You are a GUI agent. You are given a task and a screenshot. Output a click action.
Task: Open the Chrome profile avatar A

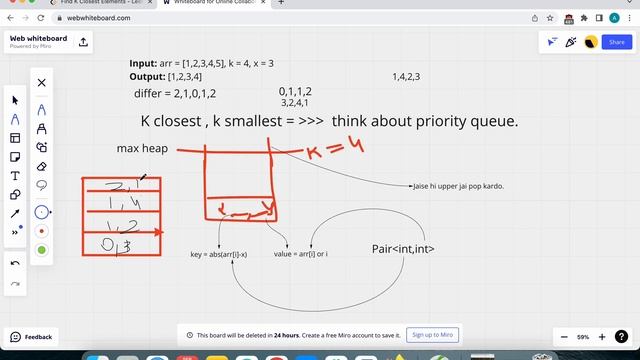[x=614, y=18]
